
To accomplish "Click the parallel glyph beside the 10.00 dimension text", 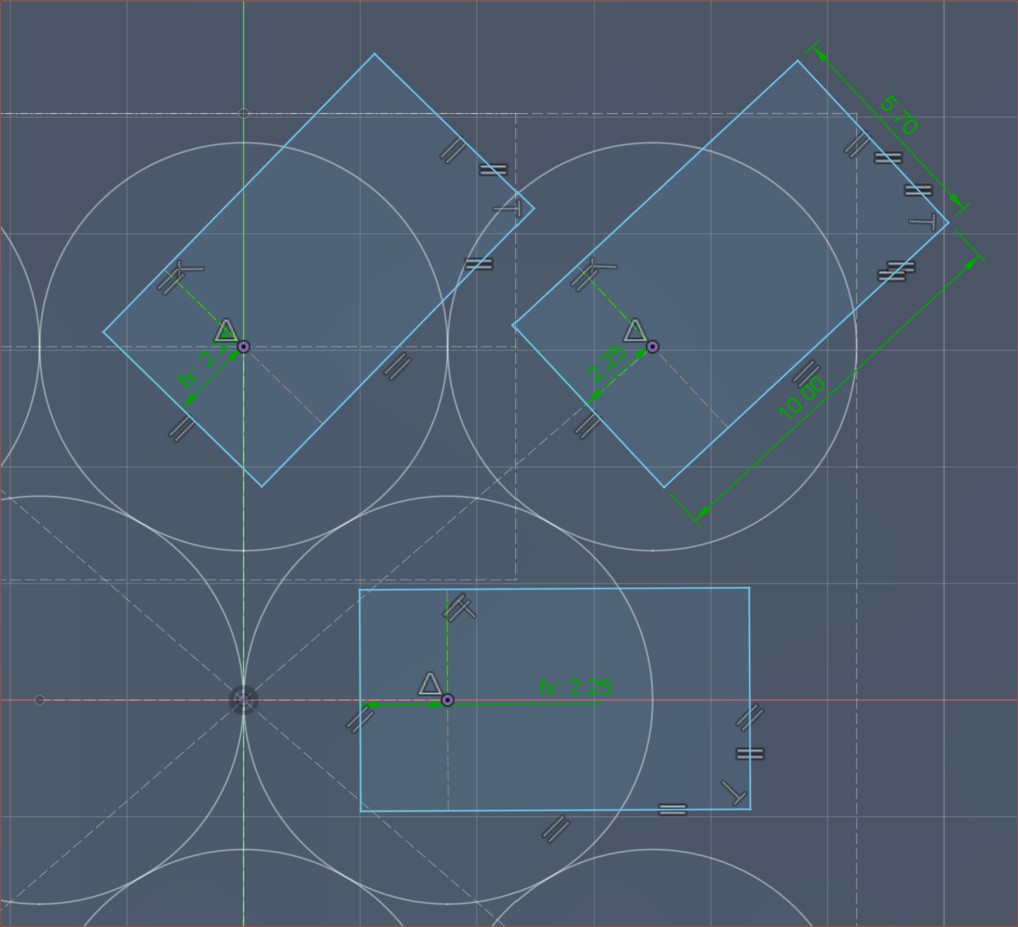I will pyautogui.click(x=807, y=374).
